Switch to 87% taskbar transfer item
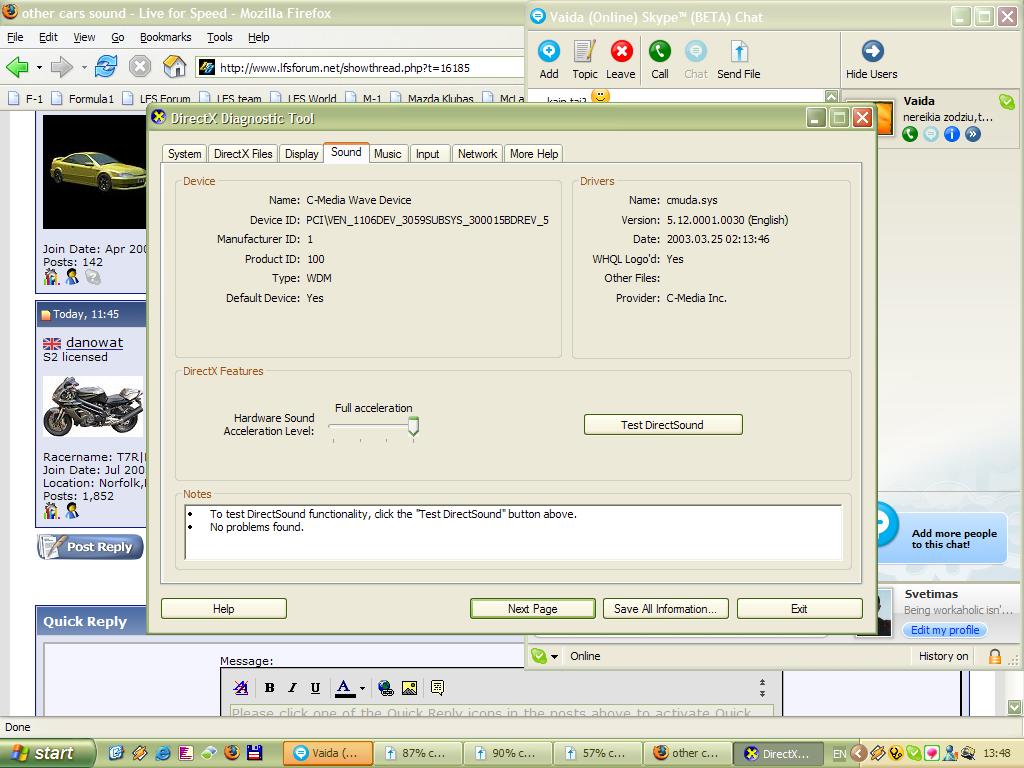 tap(418, 753)
